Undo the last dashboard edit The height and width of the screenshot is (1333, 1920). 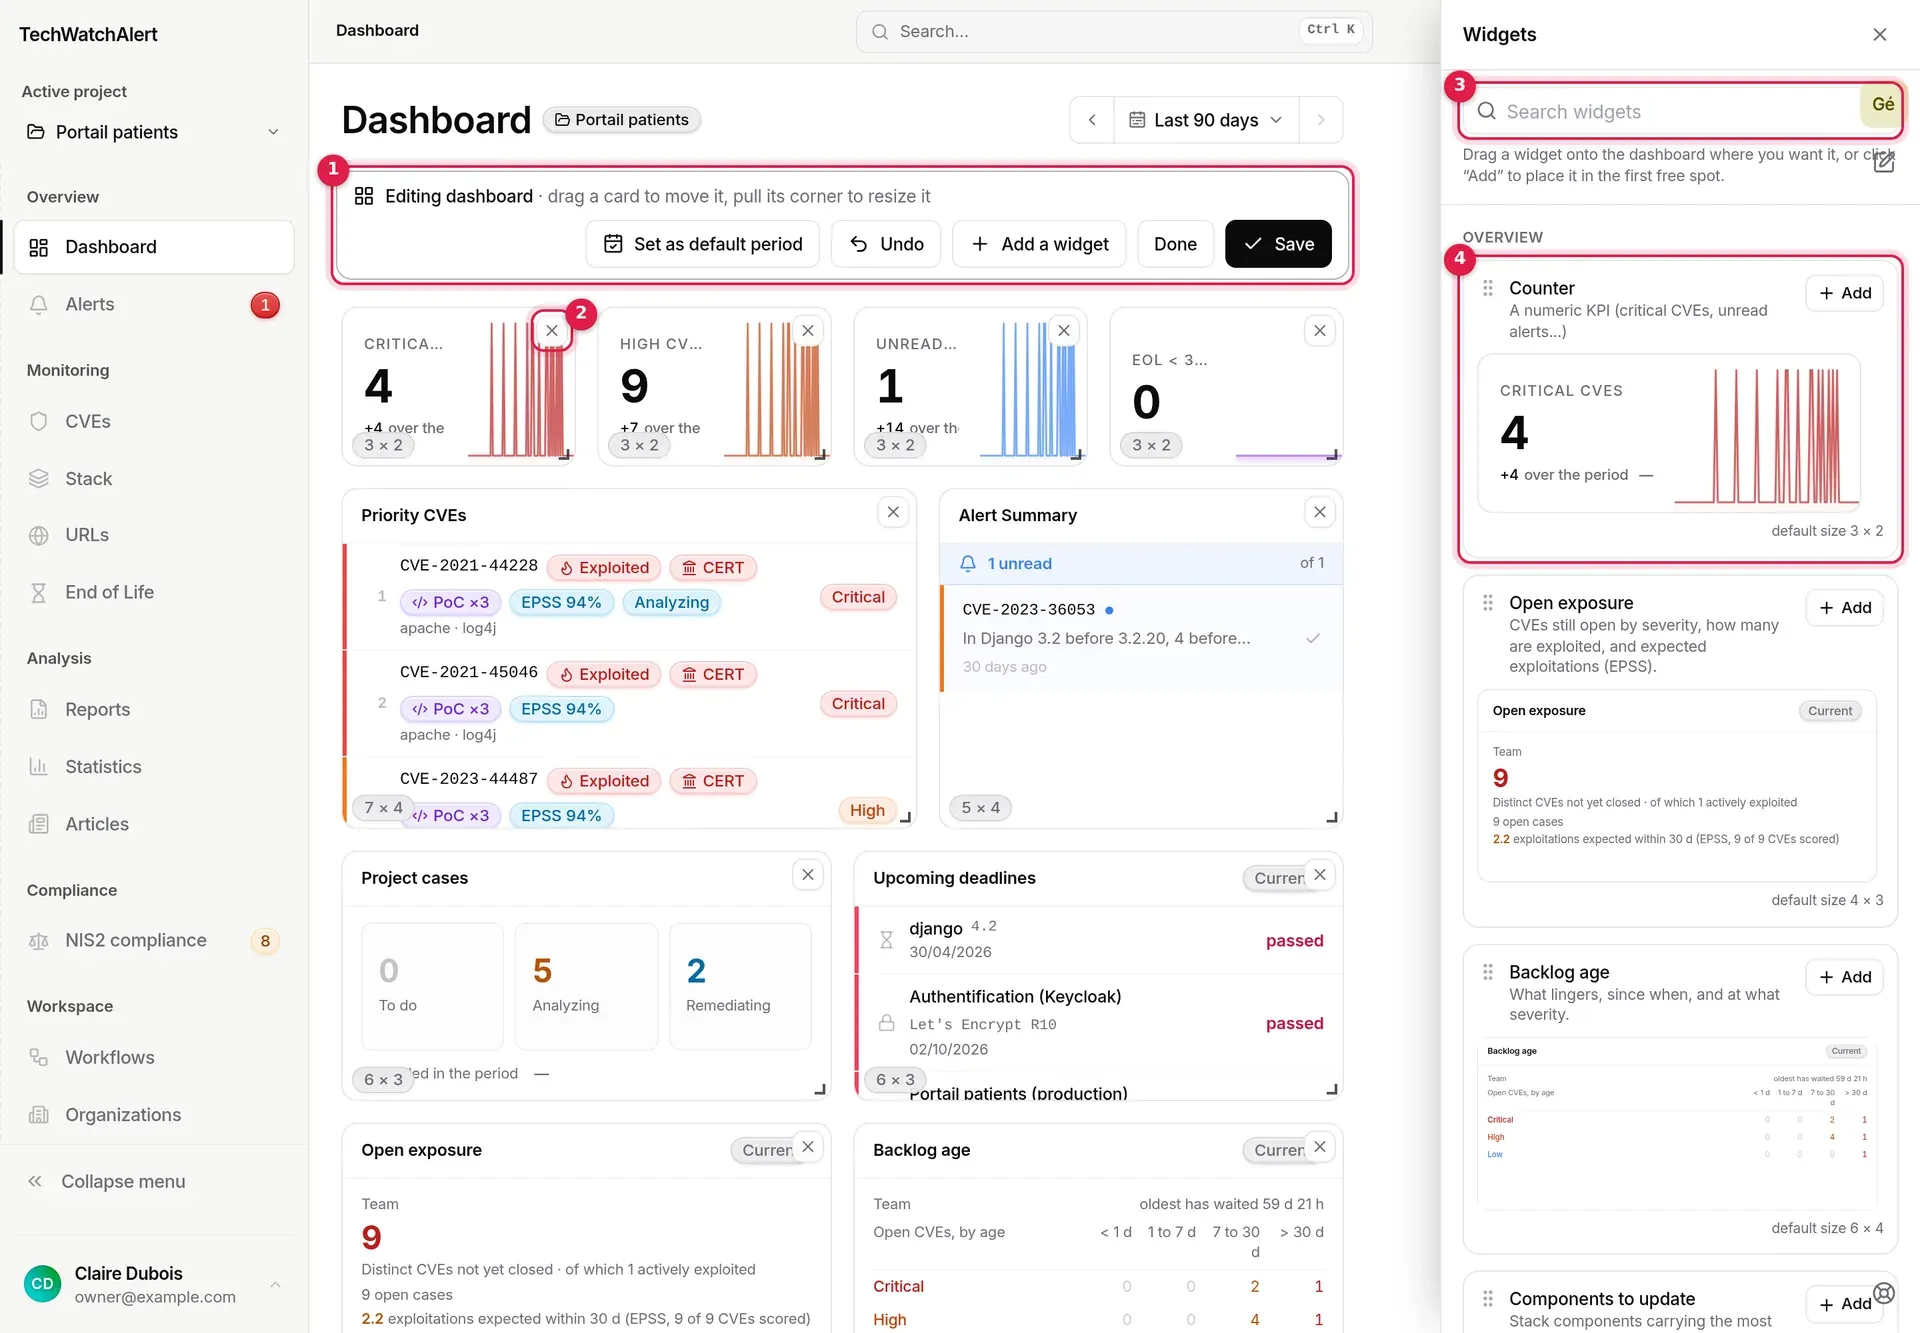[x=886, y=244]
